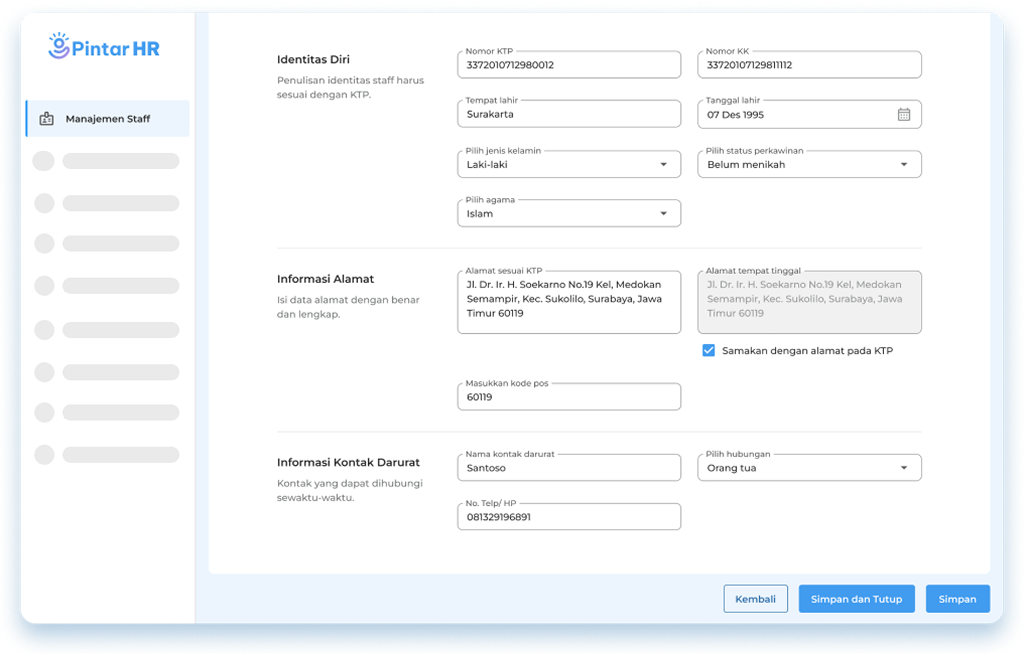1024x654 pixels.
Task: Click the Kembali button
Action: (x=755, y=599)
